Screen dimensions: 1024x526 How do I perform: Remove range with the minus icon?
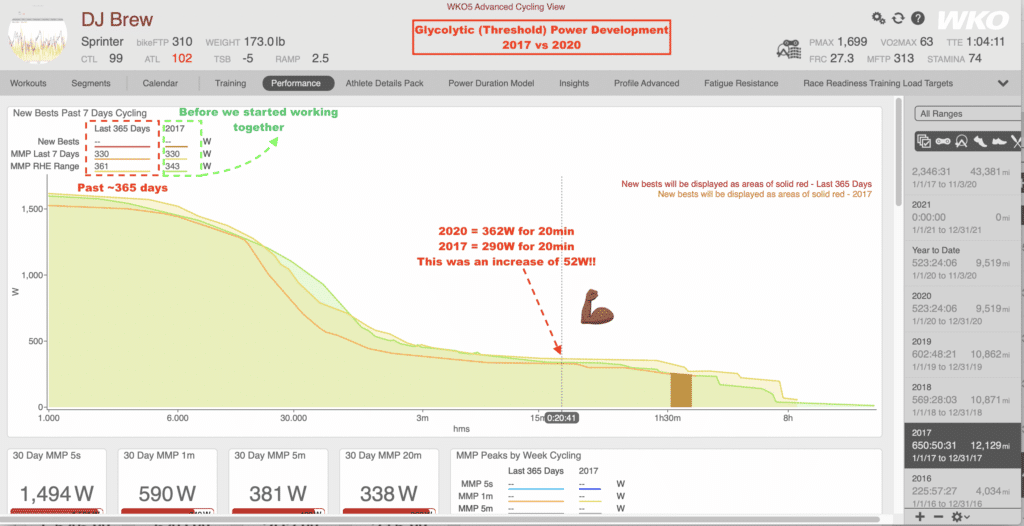(x=938, y=517)
